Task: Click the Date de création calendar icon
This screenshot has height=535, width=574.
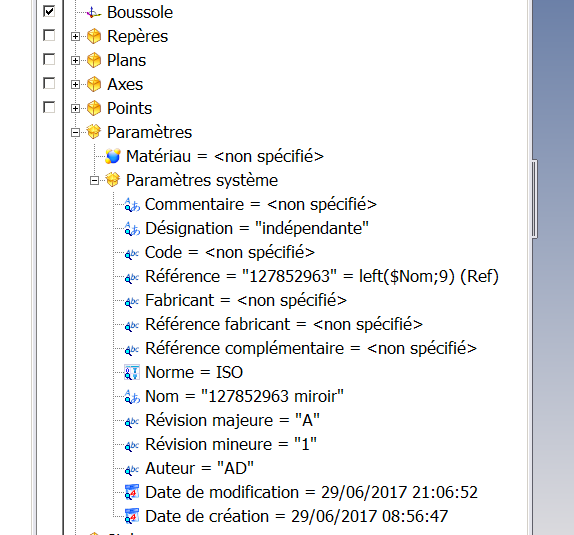Action: pyautogui.click(x=132, y=516)
